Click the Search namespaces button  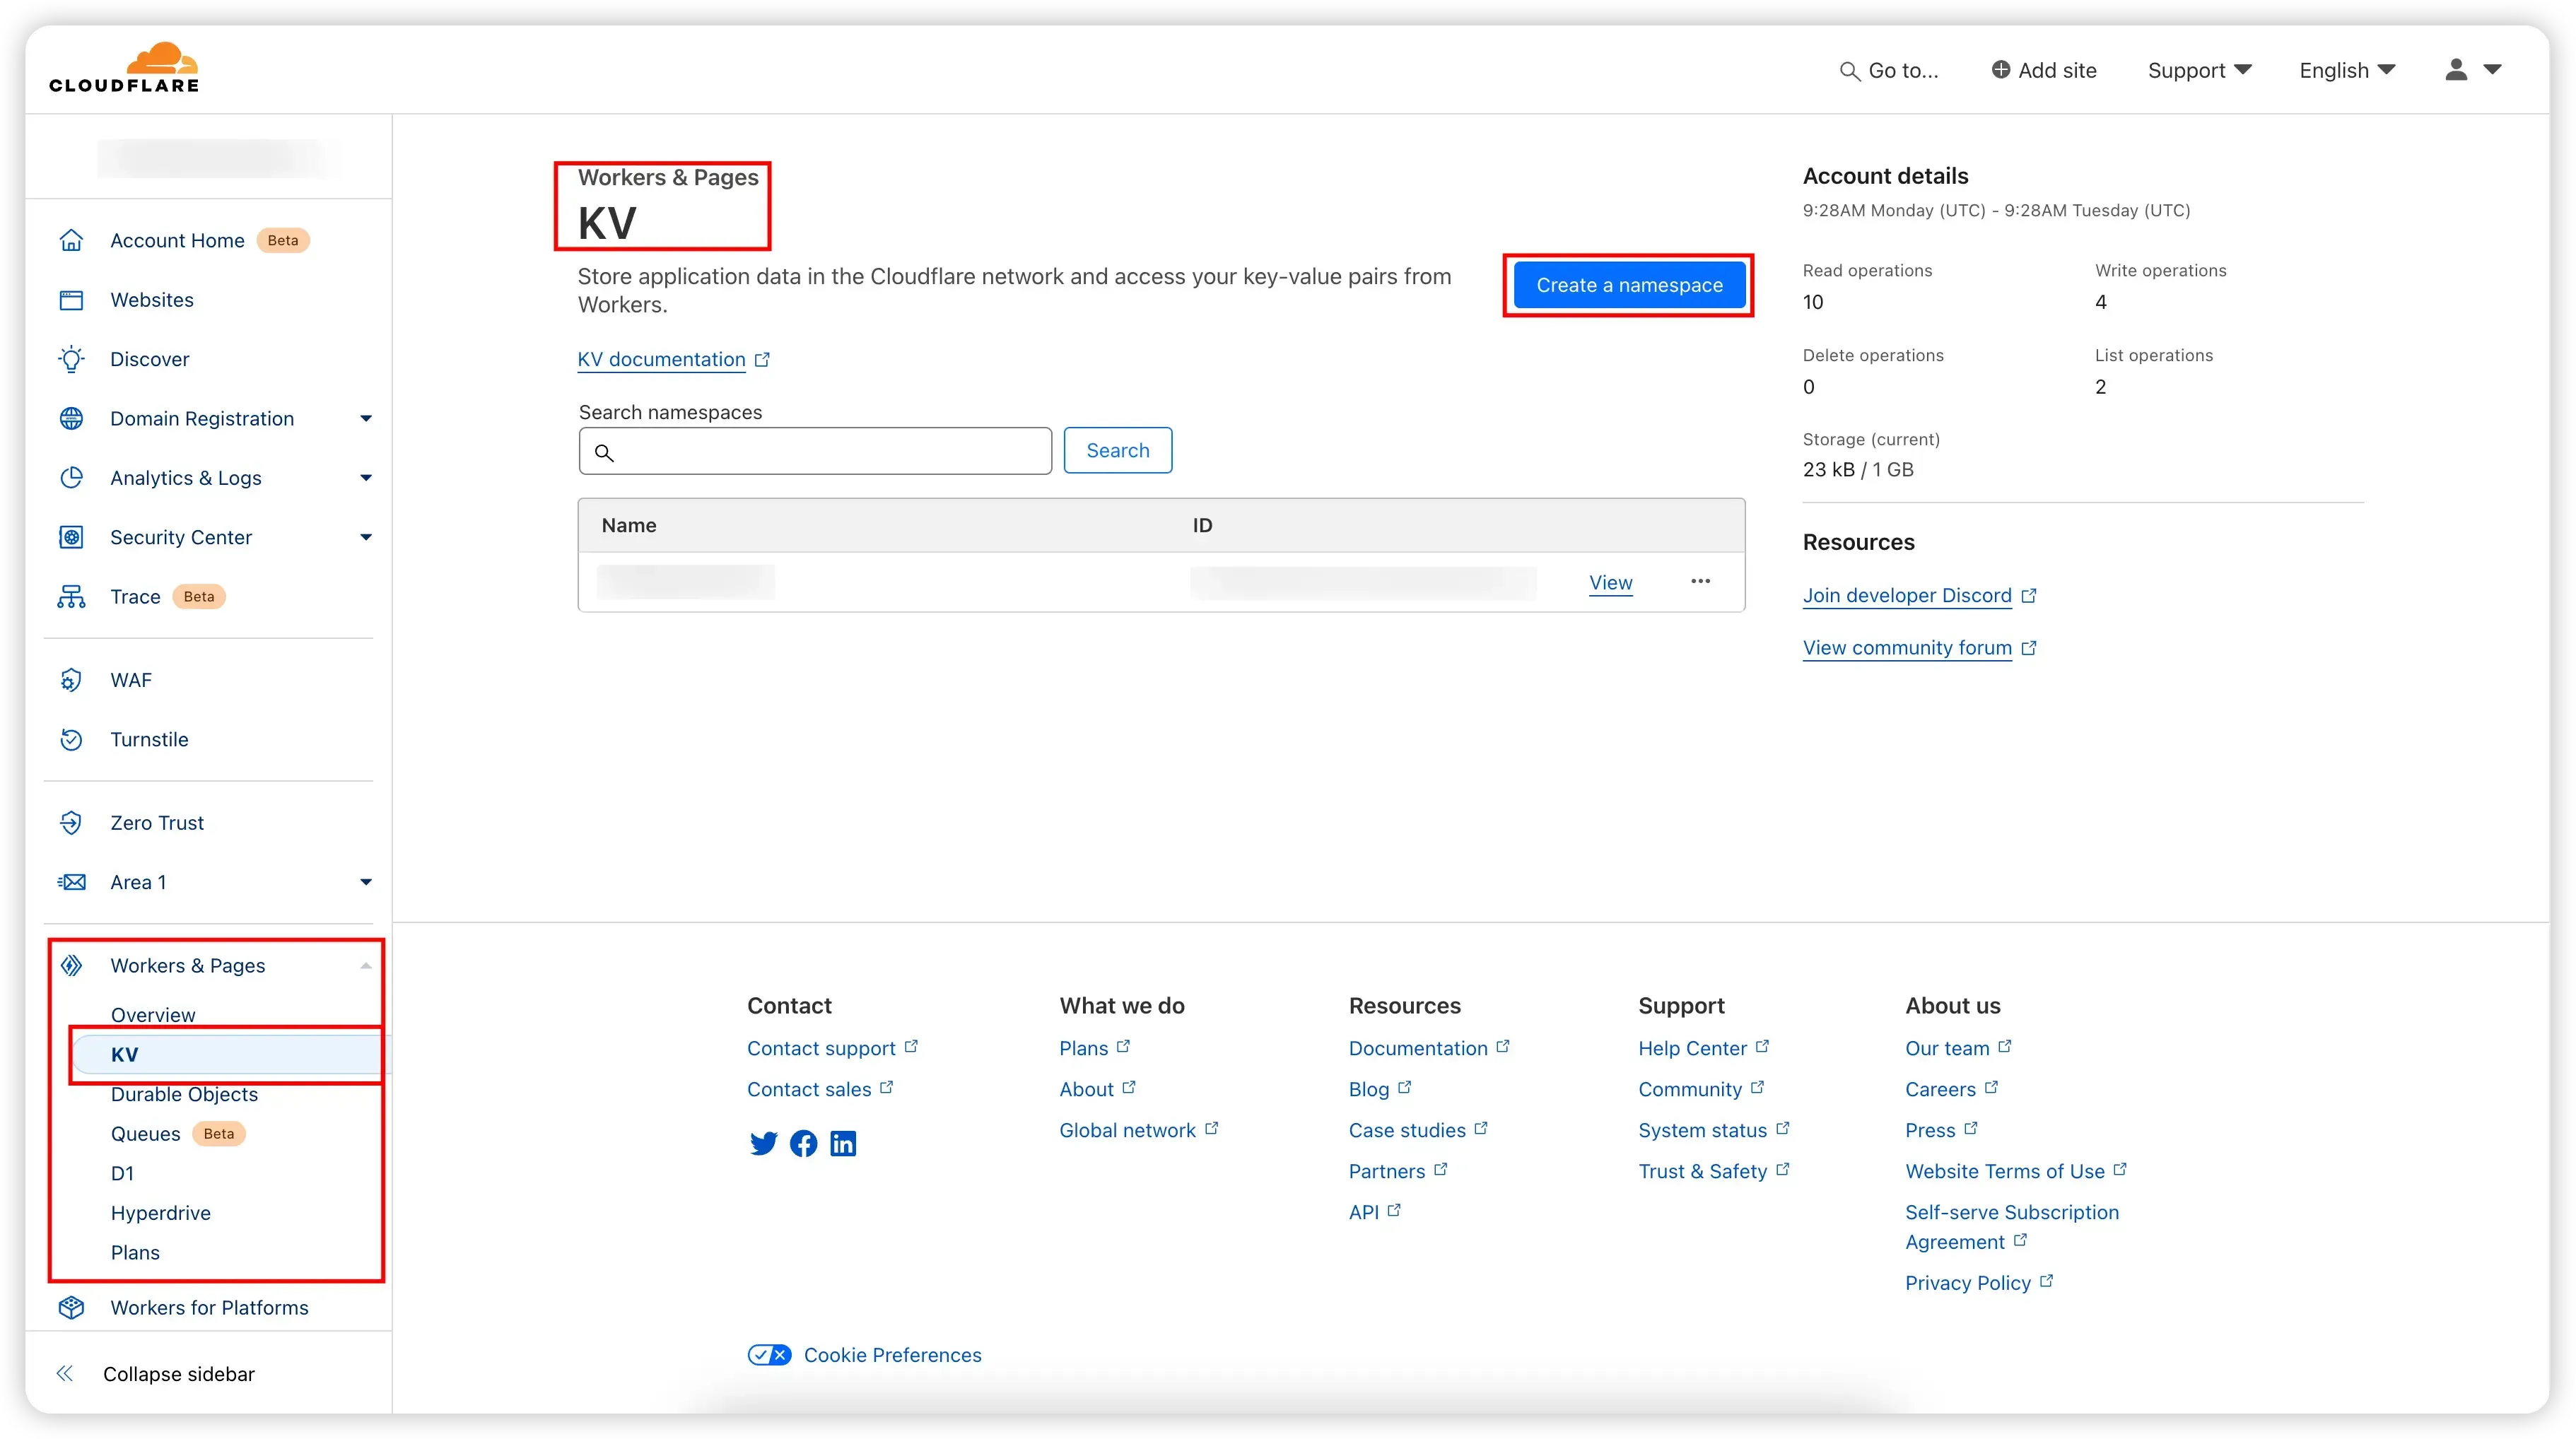click(1117, 450)
